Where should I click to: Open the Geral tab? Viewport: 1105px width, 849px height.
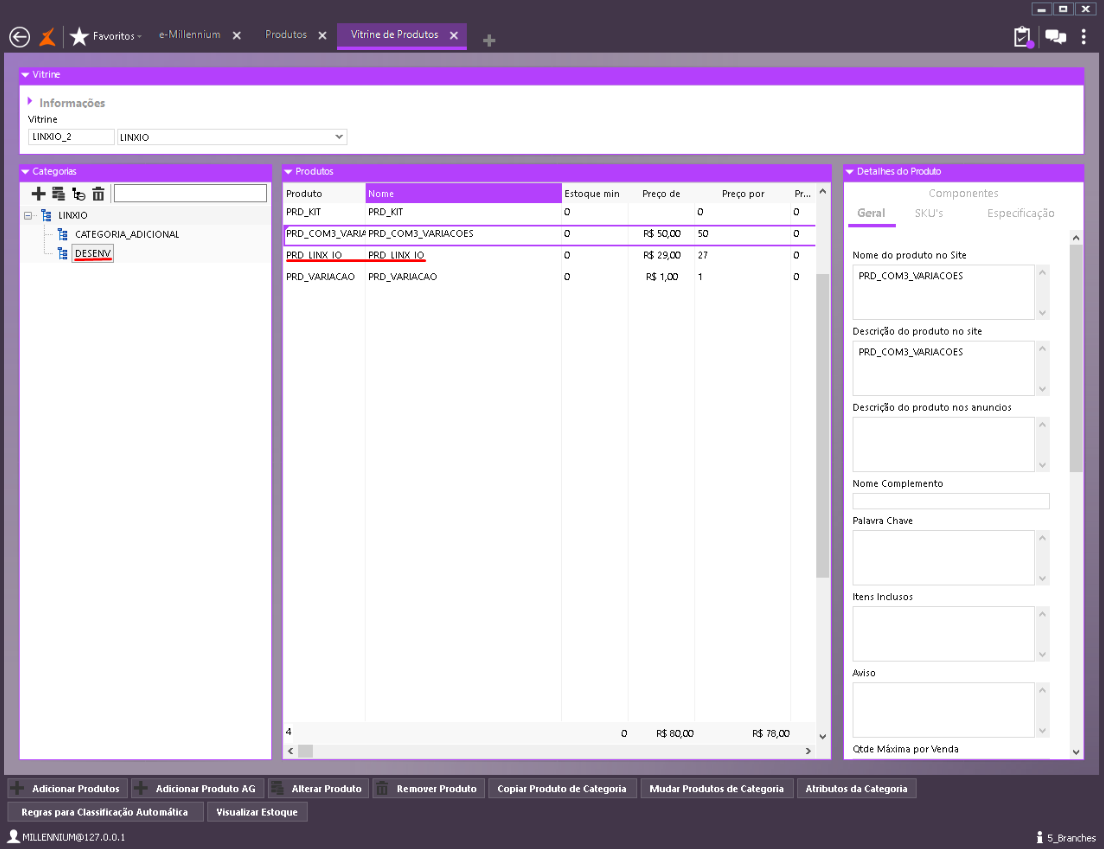tap(871, 213)
